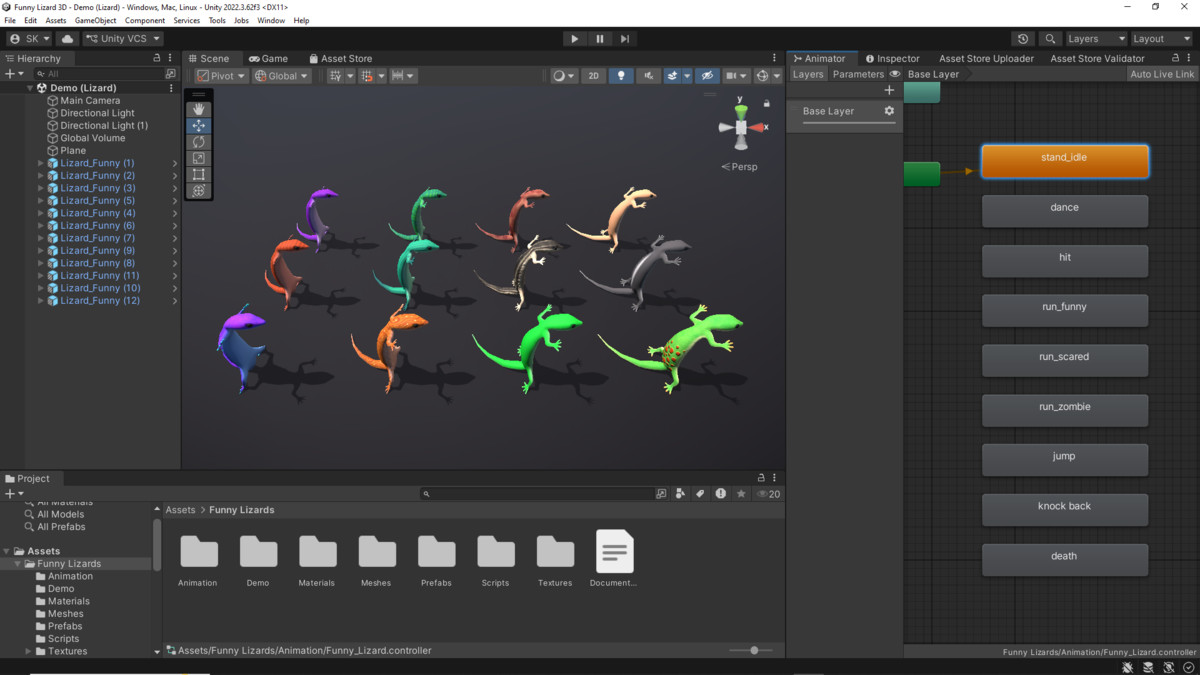Click the Base Layer settings gear

coord(889,111)
